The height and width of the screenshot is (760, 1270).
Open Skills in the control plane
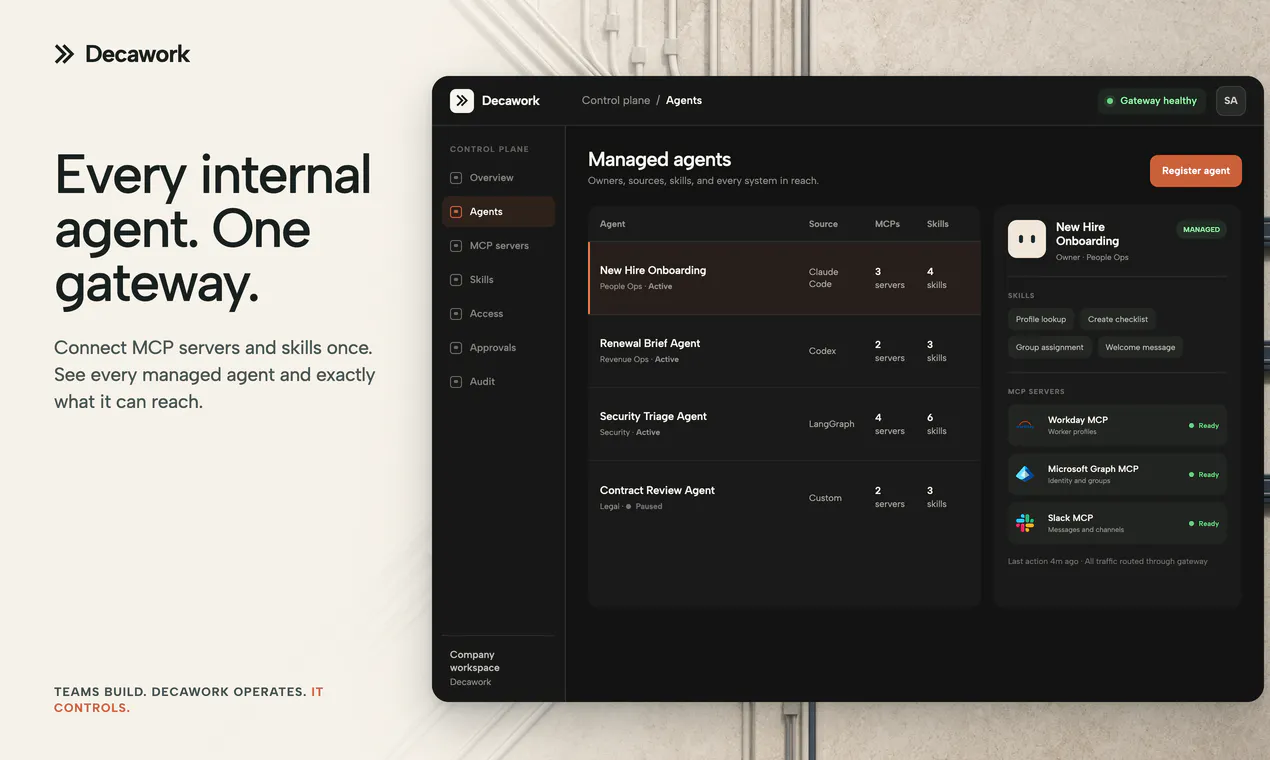(x=498, y=280)
